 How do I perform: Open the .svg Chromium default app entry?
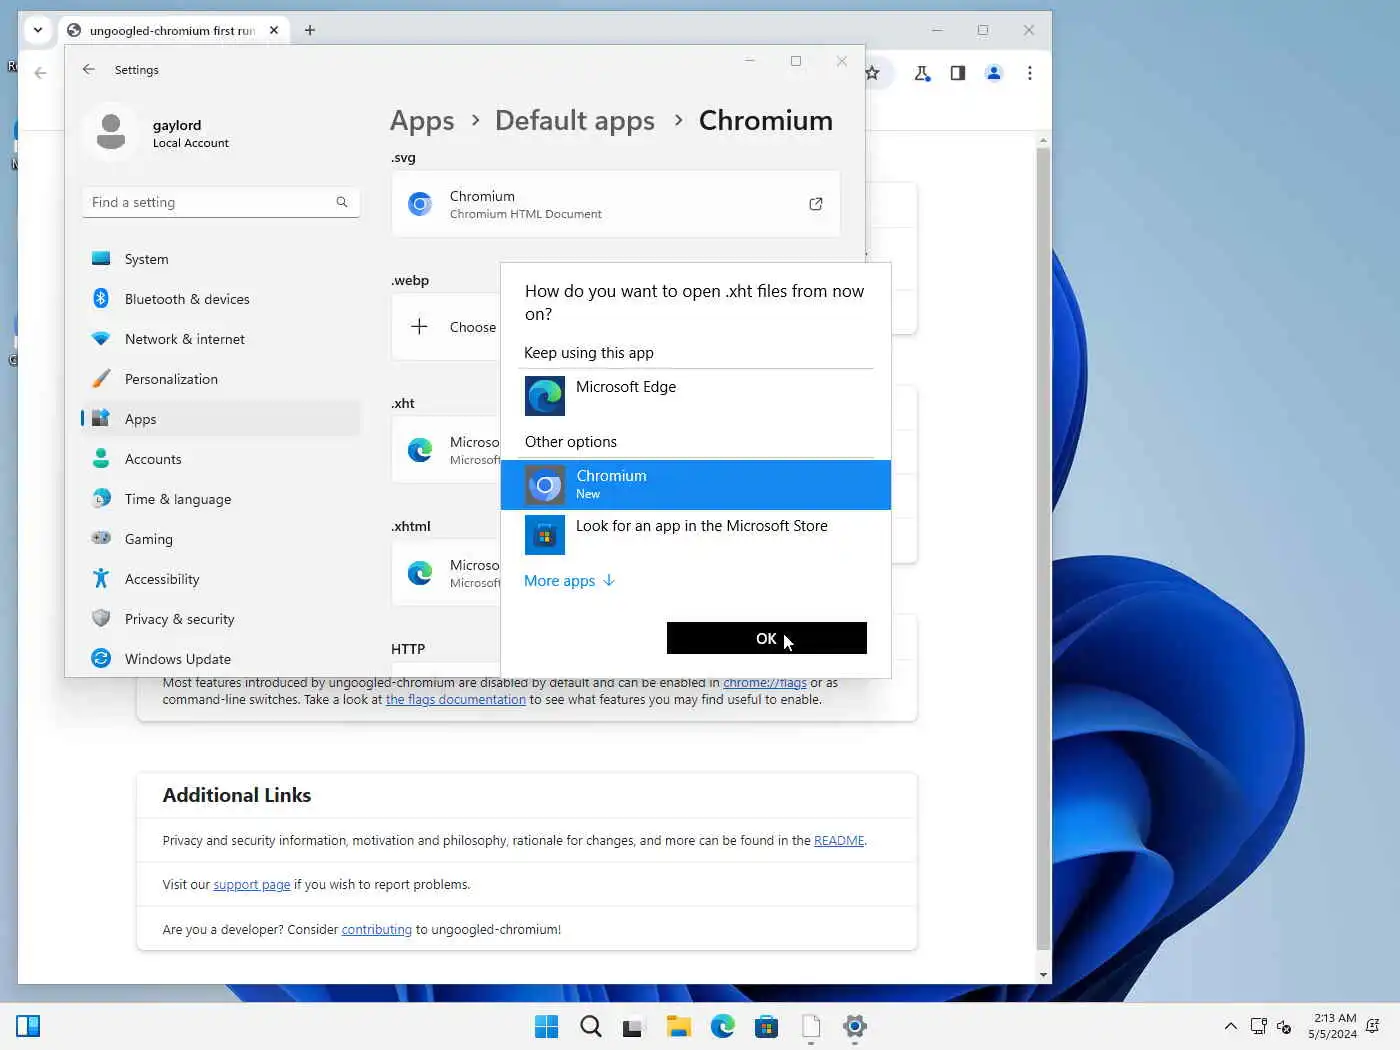(616, 204)
